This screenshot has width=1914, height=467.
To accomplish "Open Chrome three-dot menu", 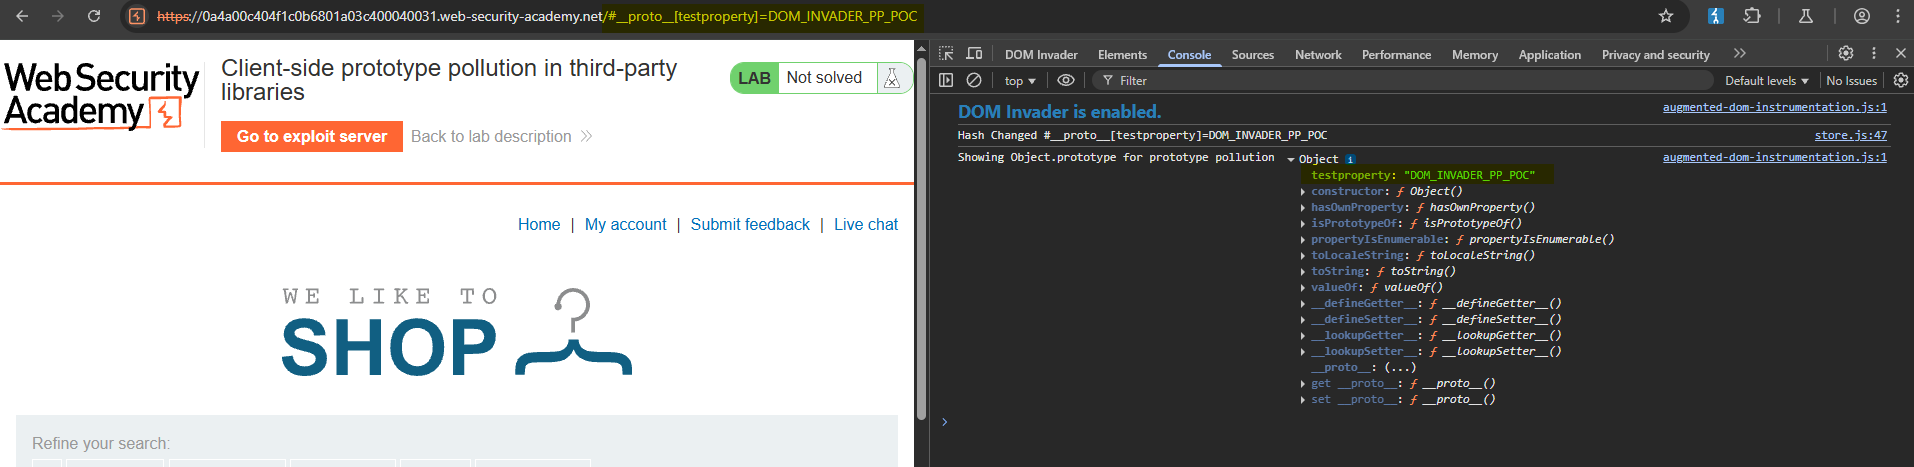I will pos(1898,16).
